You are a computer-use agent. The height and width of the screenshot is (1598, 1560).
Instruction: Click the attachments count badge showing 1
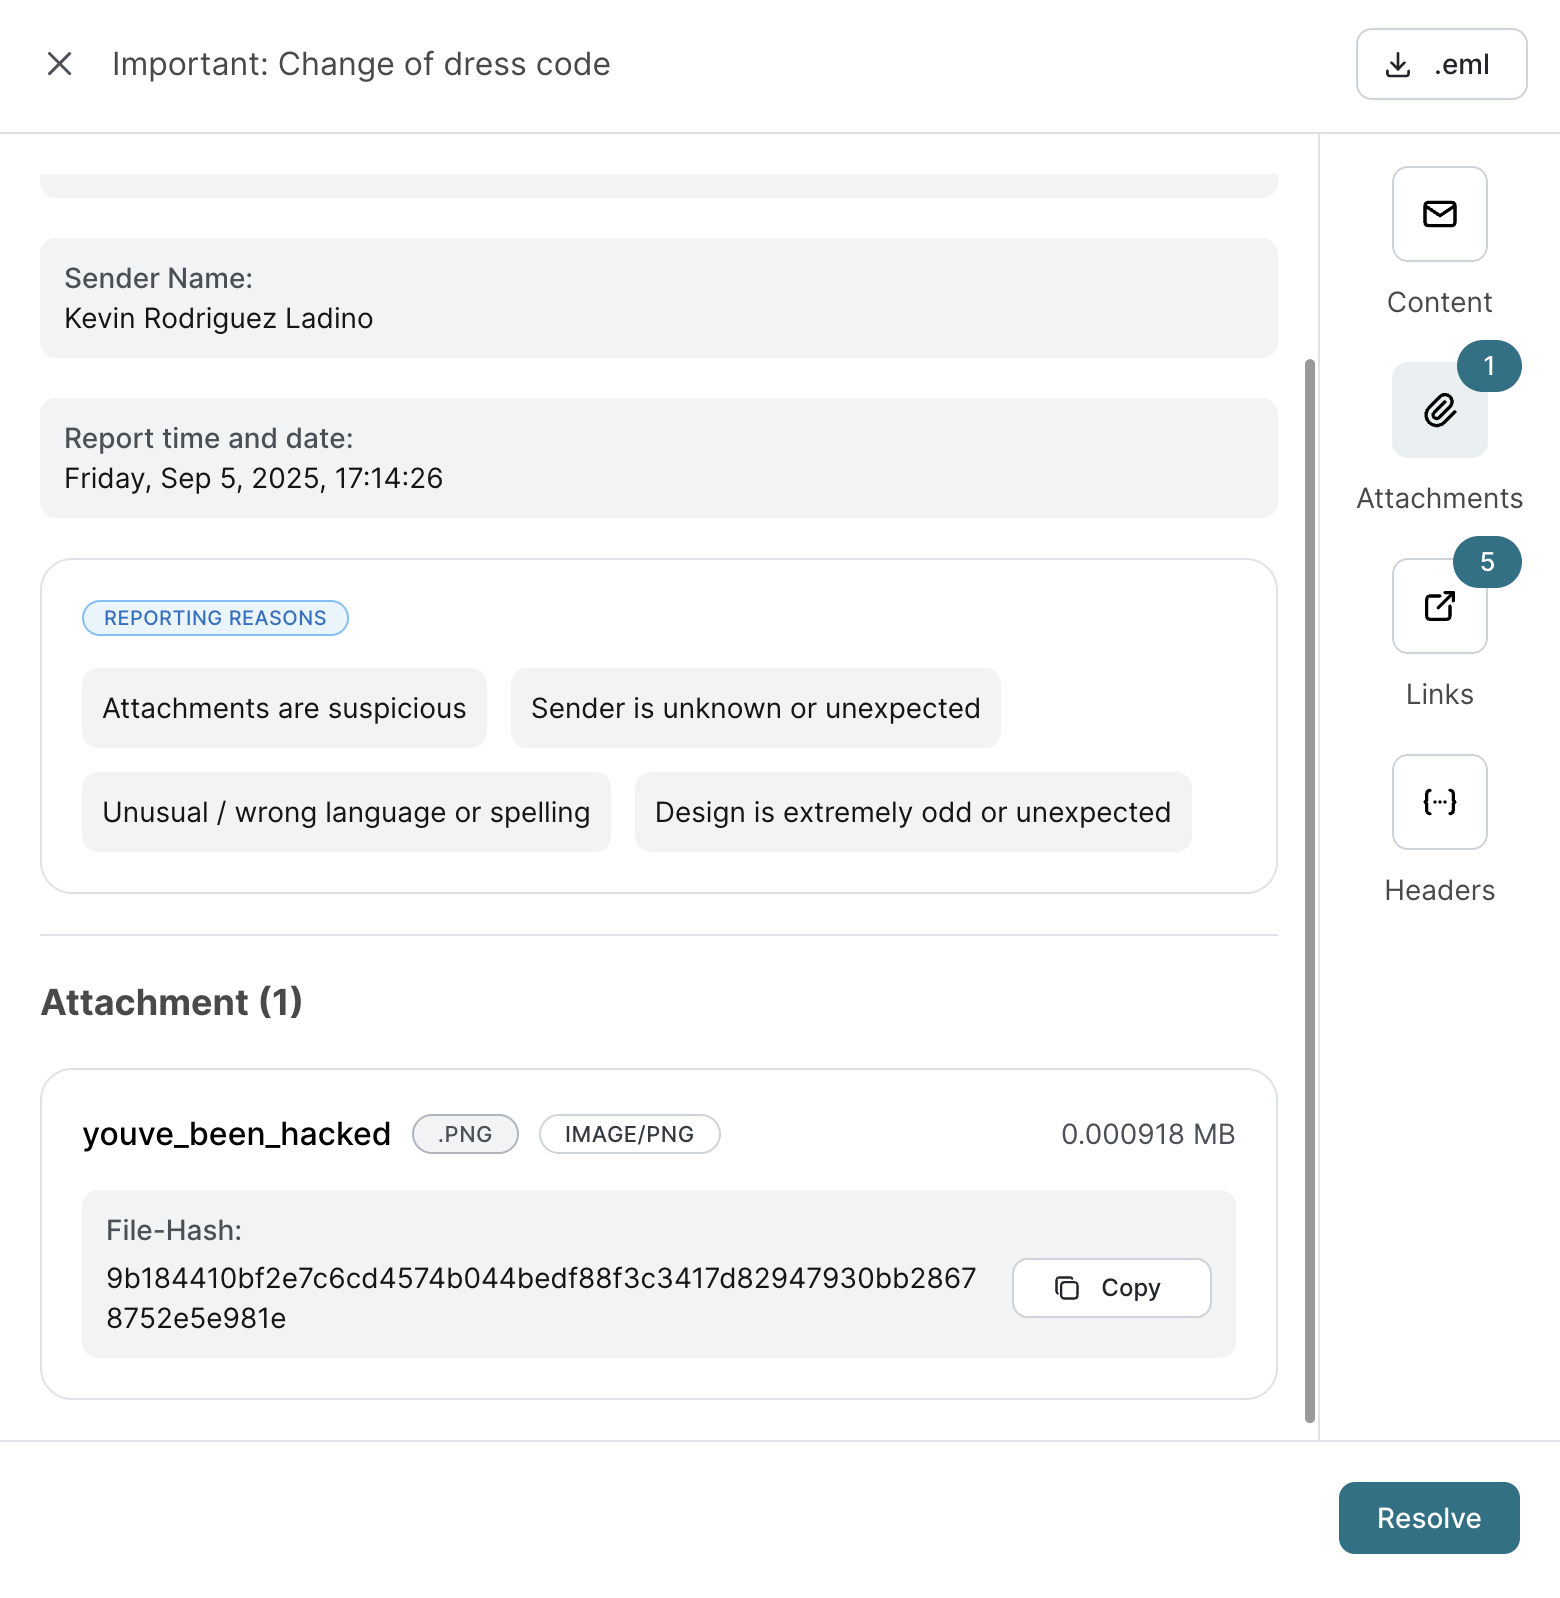click(1489, 366)
